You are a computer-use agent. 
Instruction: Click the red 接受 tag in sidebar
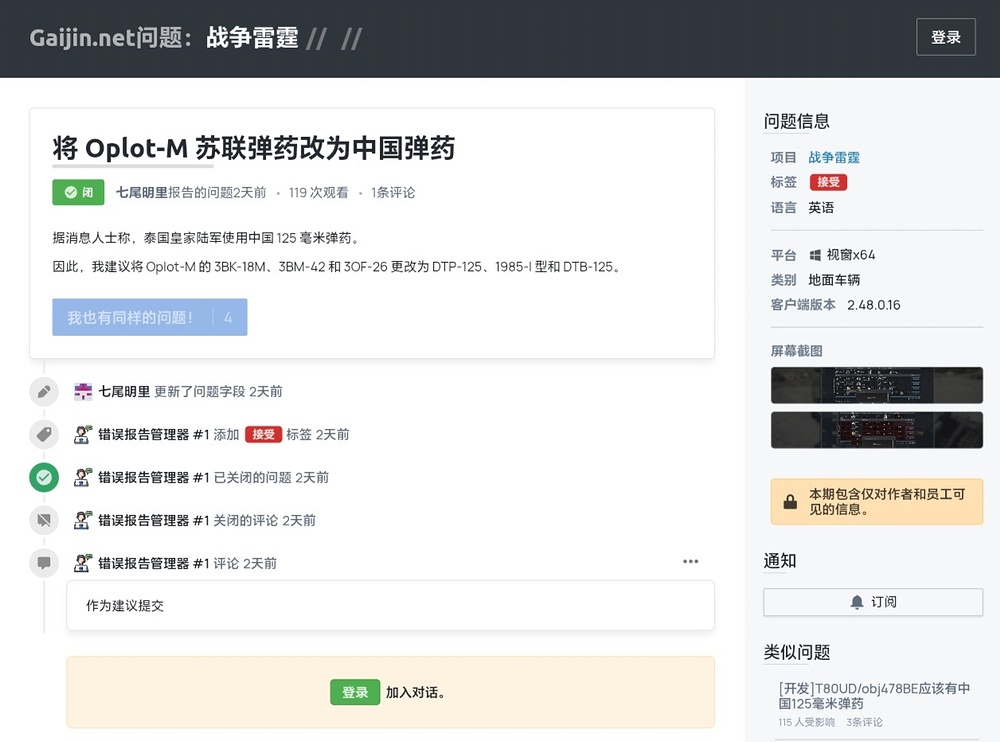click(x=828, y=182)
